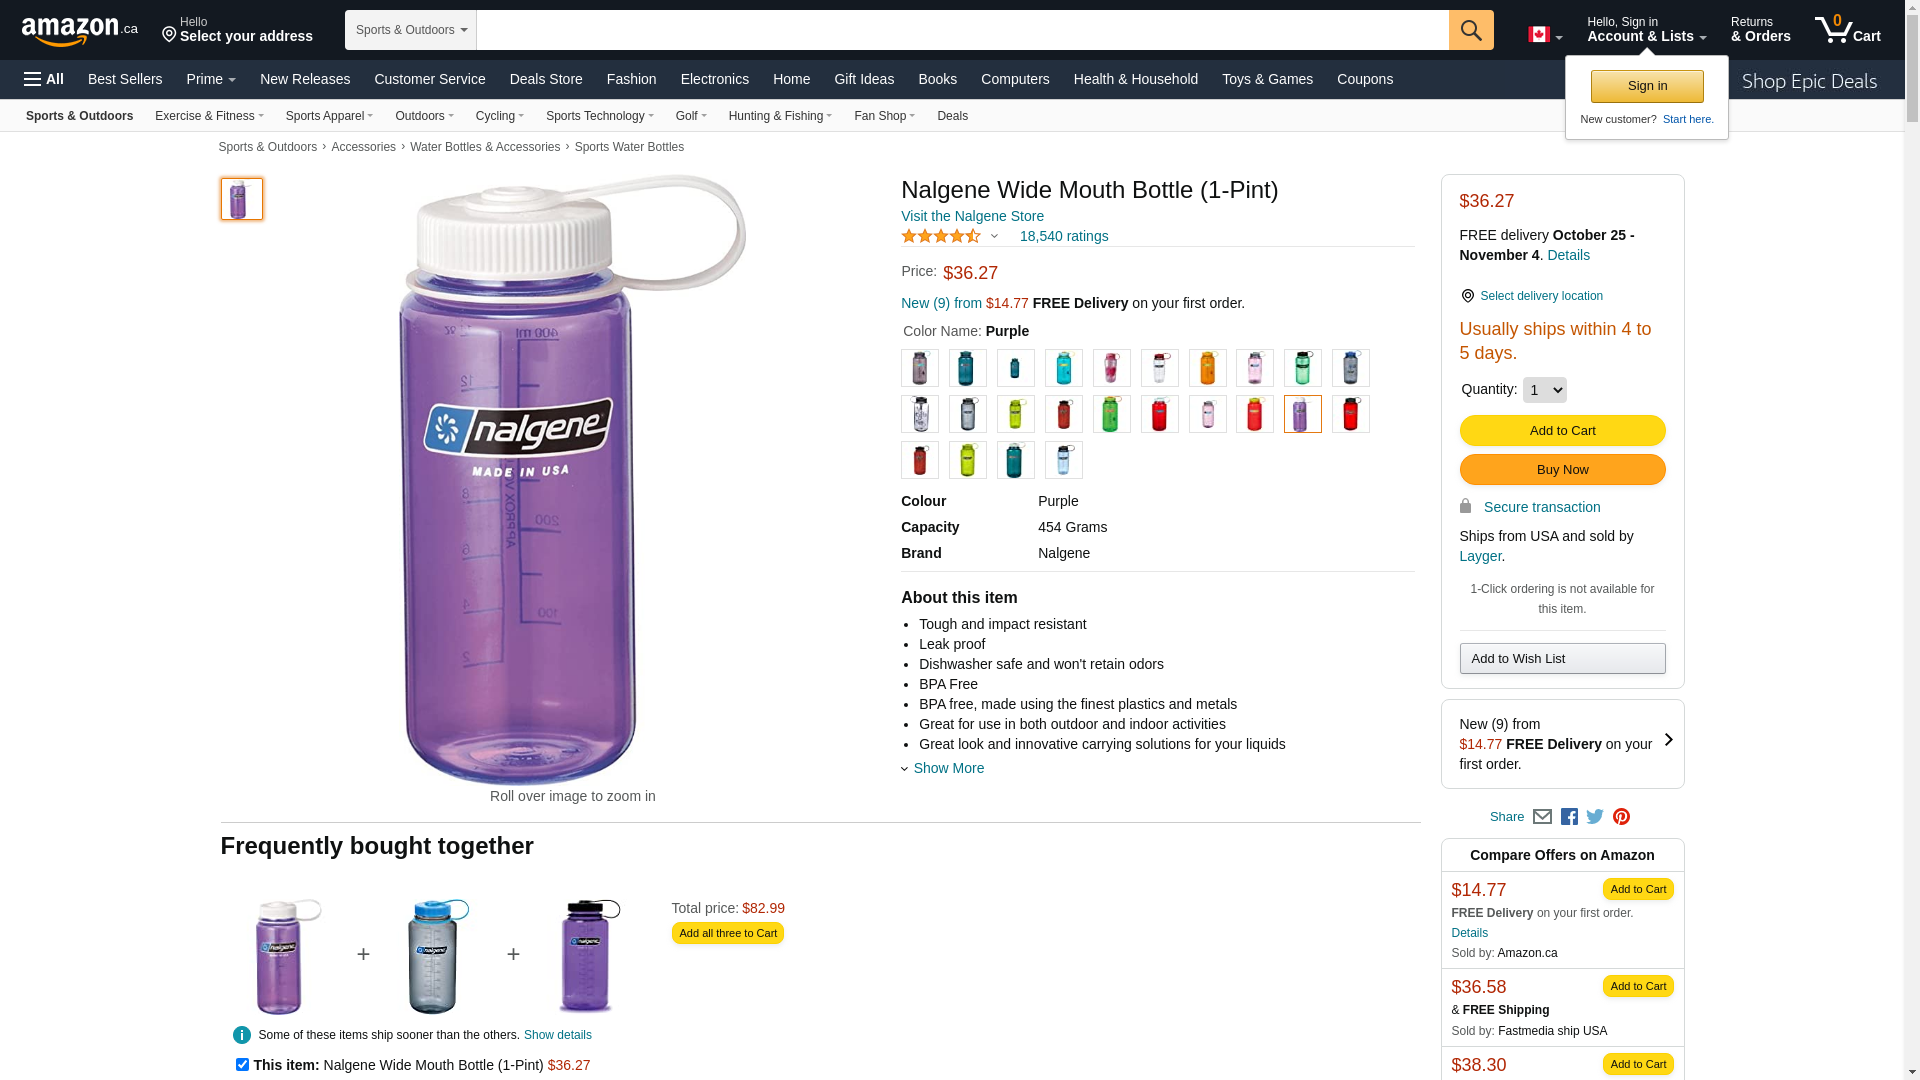The height and width of the screenshot is (1080, 1920).
Task: Open the Deals Store menu item
Action: coord(546,79)
